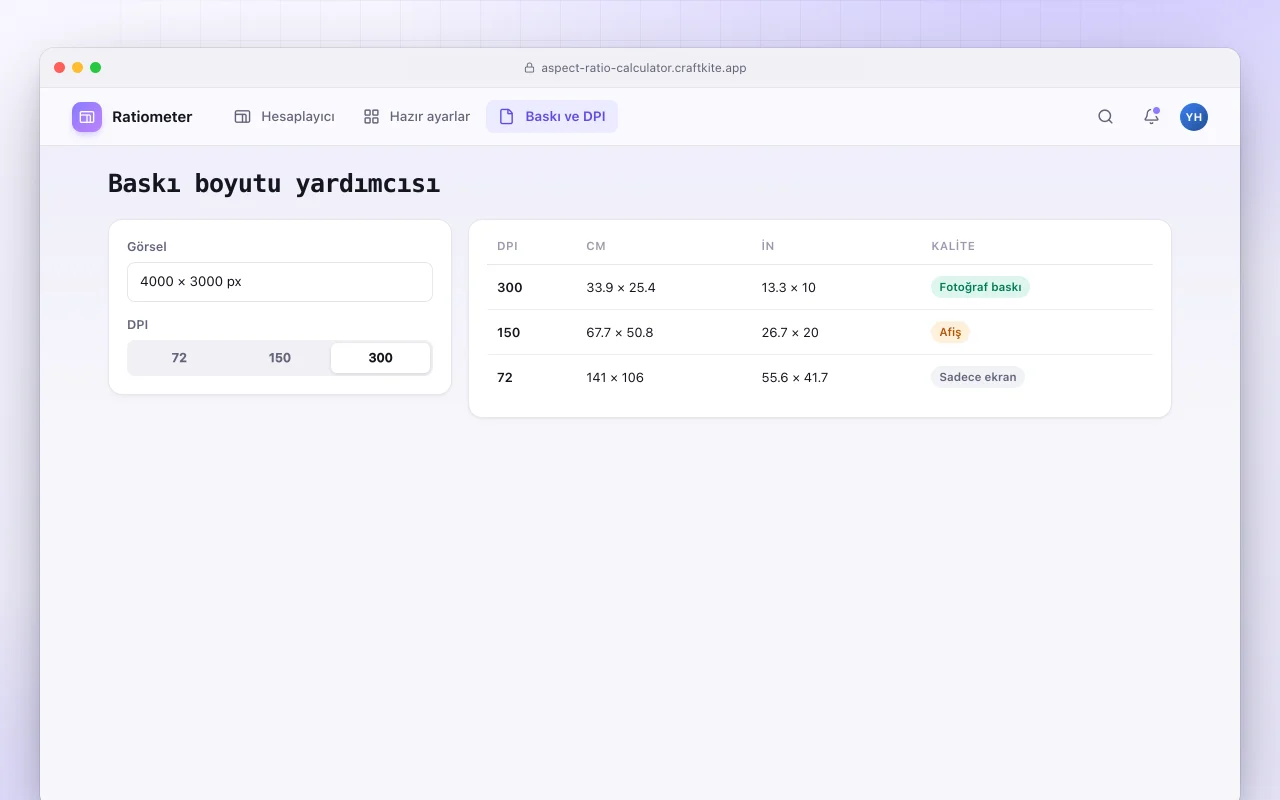1280x800 pixels.
Task: Switch to the Hesaplayıcı tab
Action: click(284, 117)
